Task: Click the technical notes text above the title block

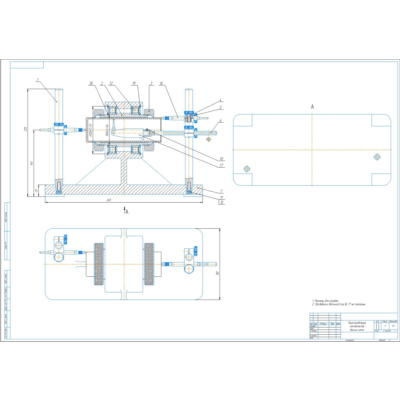Action: [339, 302]
